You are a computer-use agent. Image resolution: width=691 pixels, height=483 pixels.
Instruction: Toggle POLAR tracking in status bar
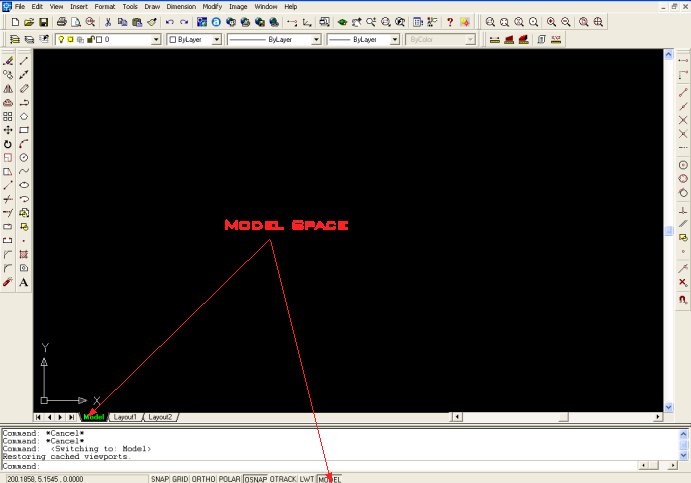pyautogui.click(x=230, y=479)
